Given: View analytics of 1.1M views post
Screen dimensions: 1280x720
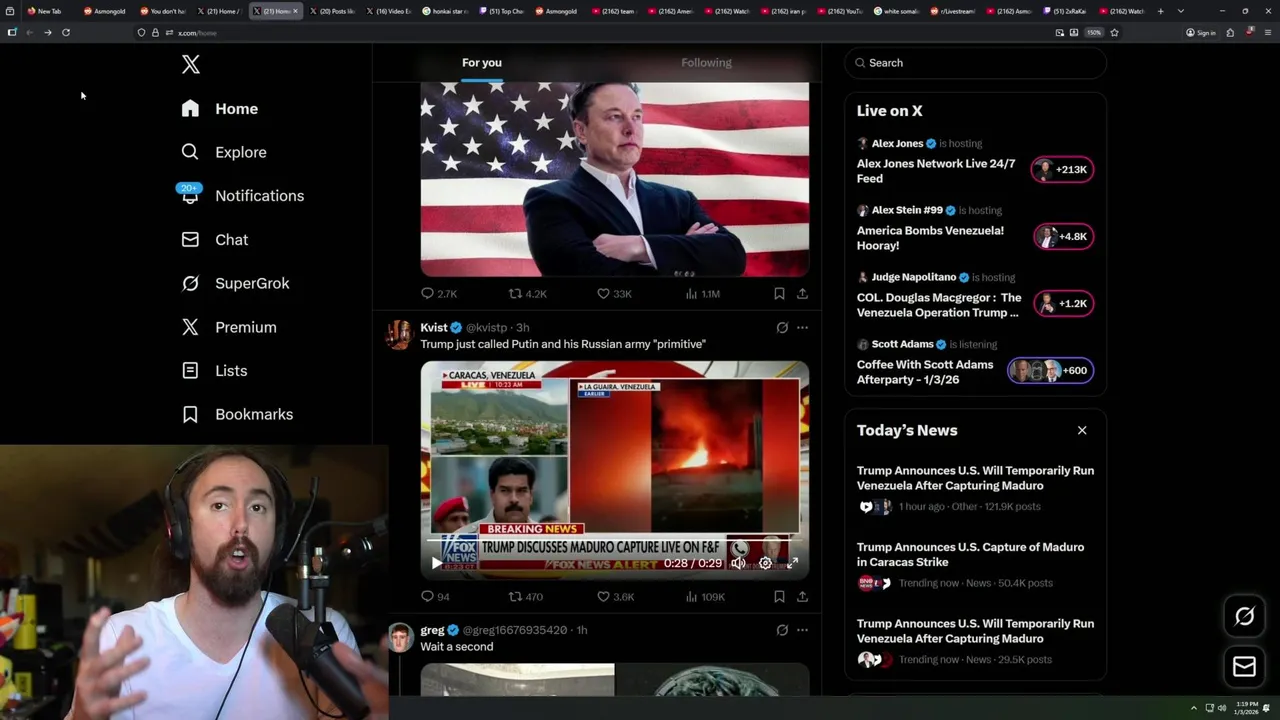Looking at the screenshot, I should [x=702, y=294].
